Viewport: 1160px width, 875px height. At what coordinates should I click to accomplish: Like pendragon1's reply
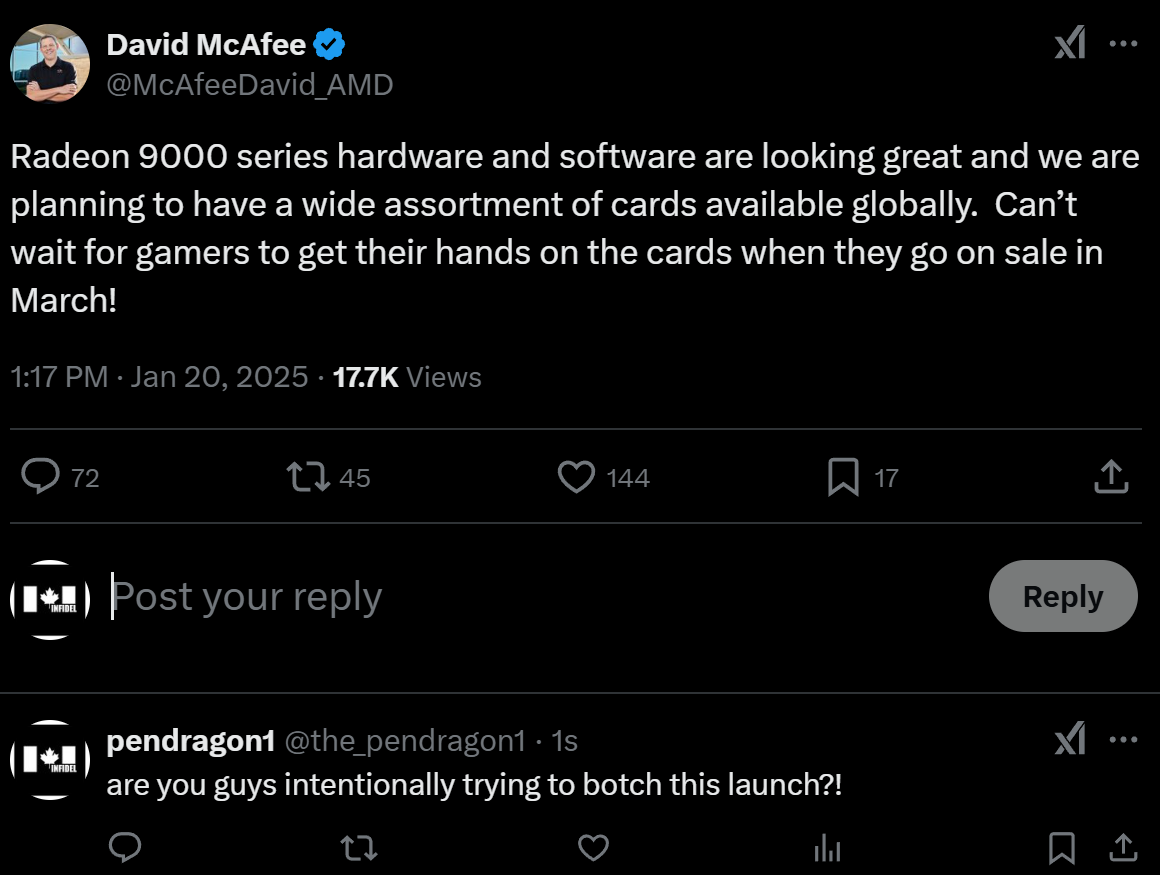pyautogui.click(x=594, y=848)
